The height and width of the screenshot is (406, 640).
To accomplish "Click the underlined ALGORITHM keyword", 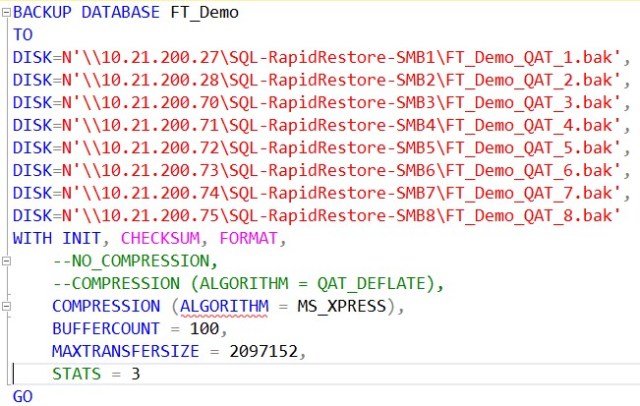I will pyautogui.click(x=224, y=306).
